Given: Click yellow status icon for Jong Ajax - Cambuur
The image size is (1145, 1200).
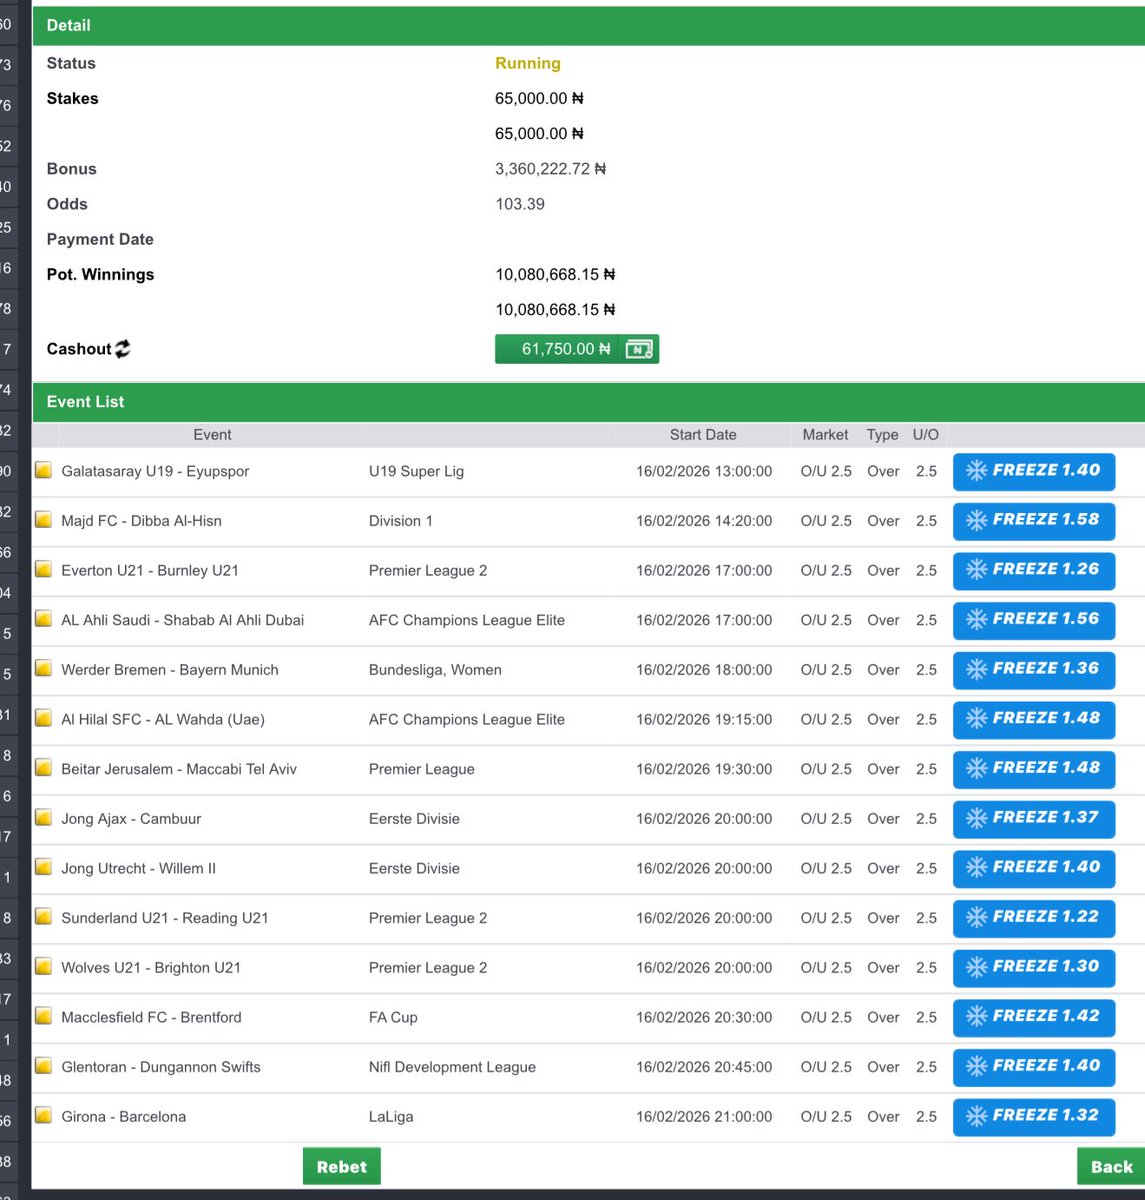Looking at the screenshot, I should (x=44, y=818).
